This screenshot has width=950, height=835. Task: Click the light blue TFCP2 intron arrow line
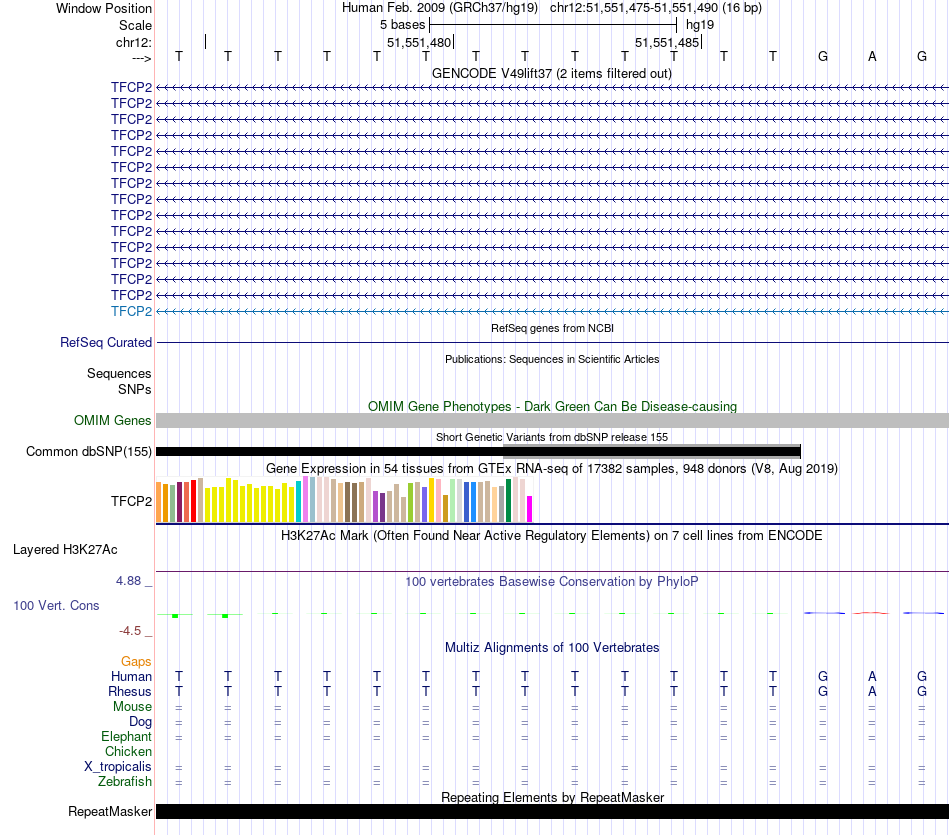[x=553, y=311]
